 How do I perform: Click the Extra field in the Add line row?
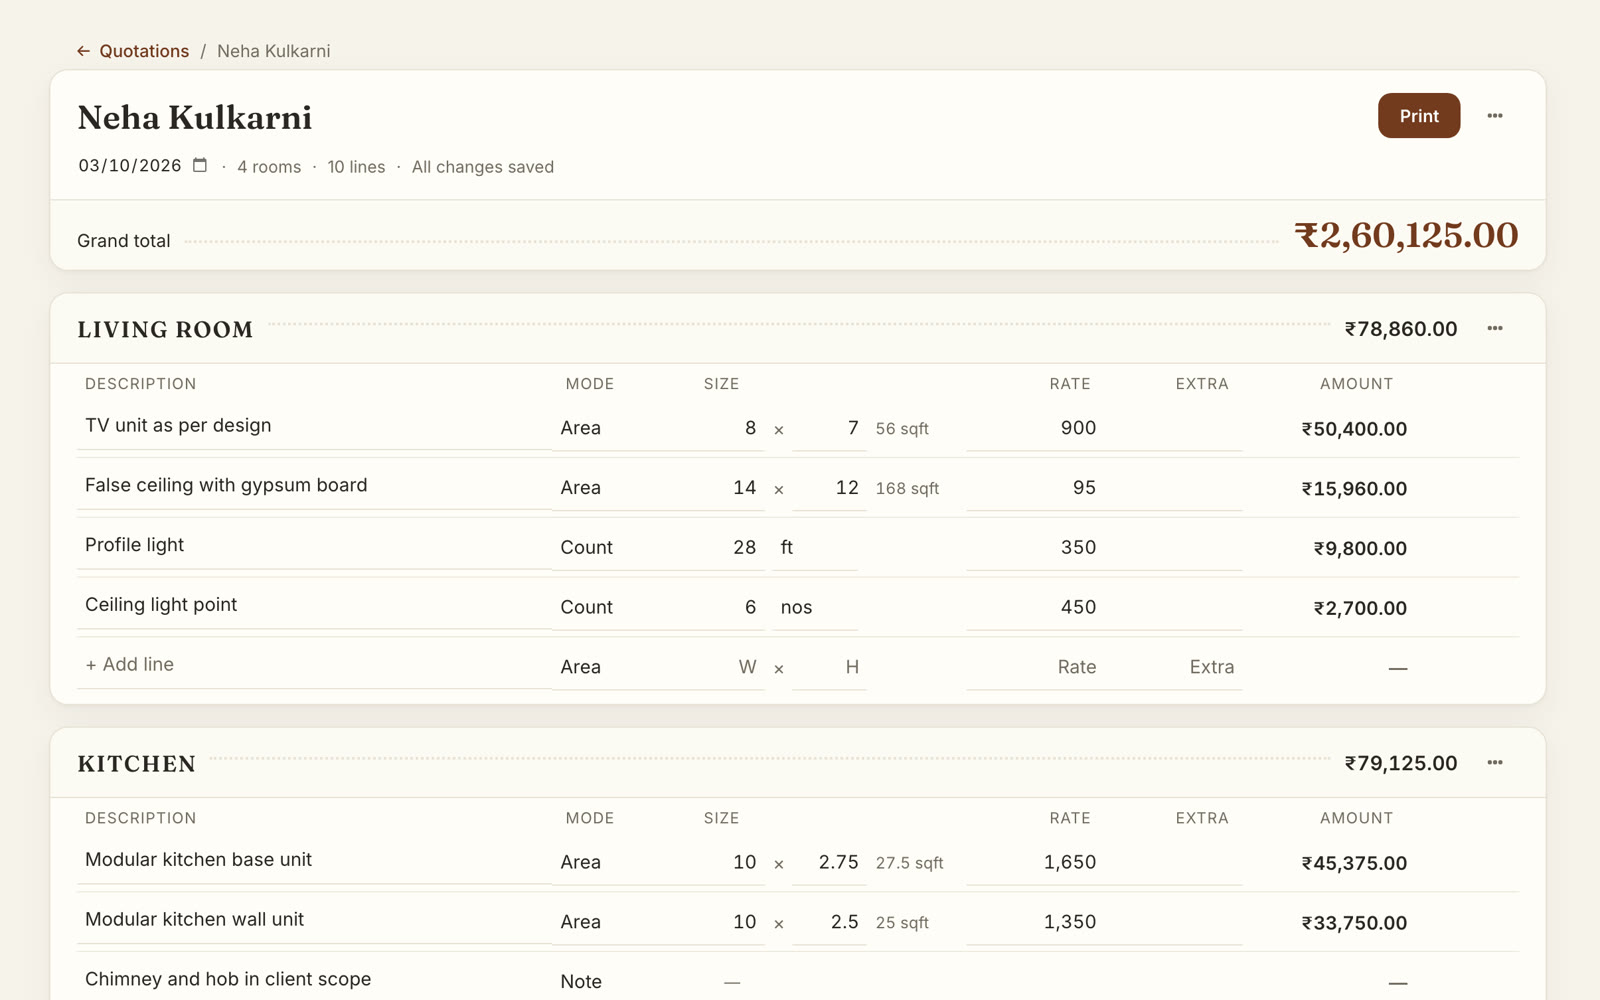(1176, 667)
